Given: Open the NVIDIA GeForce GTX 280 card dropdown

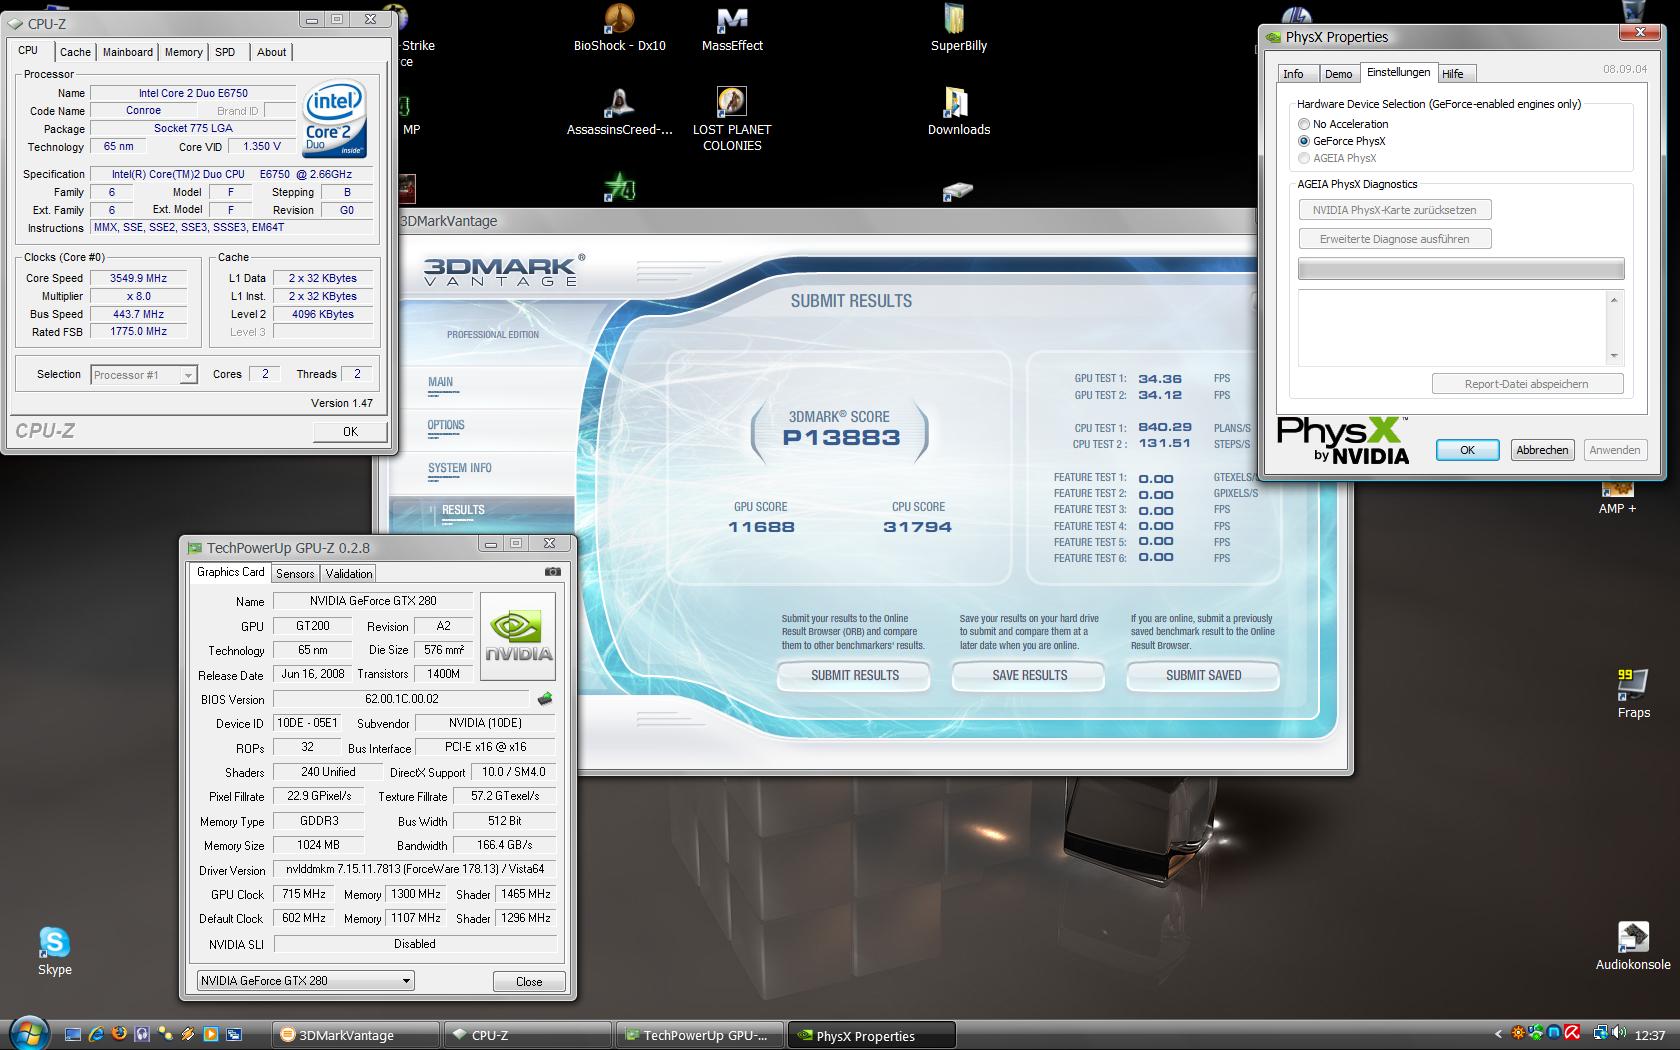Looking at the screenshot, I should 305,981.
